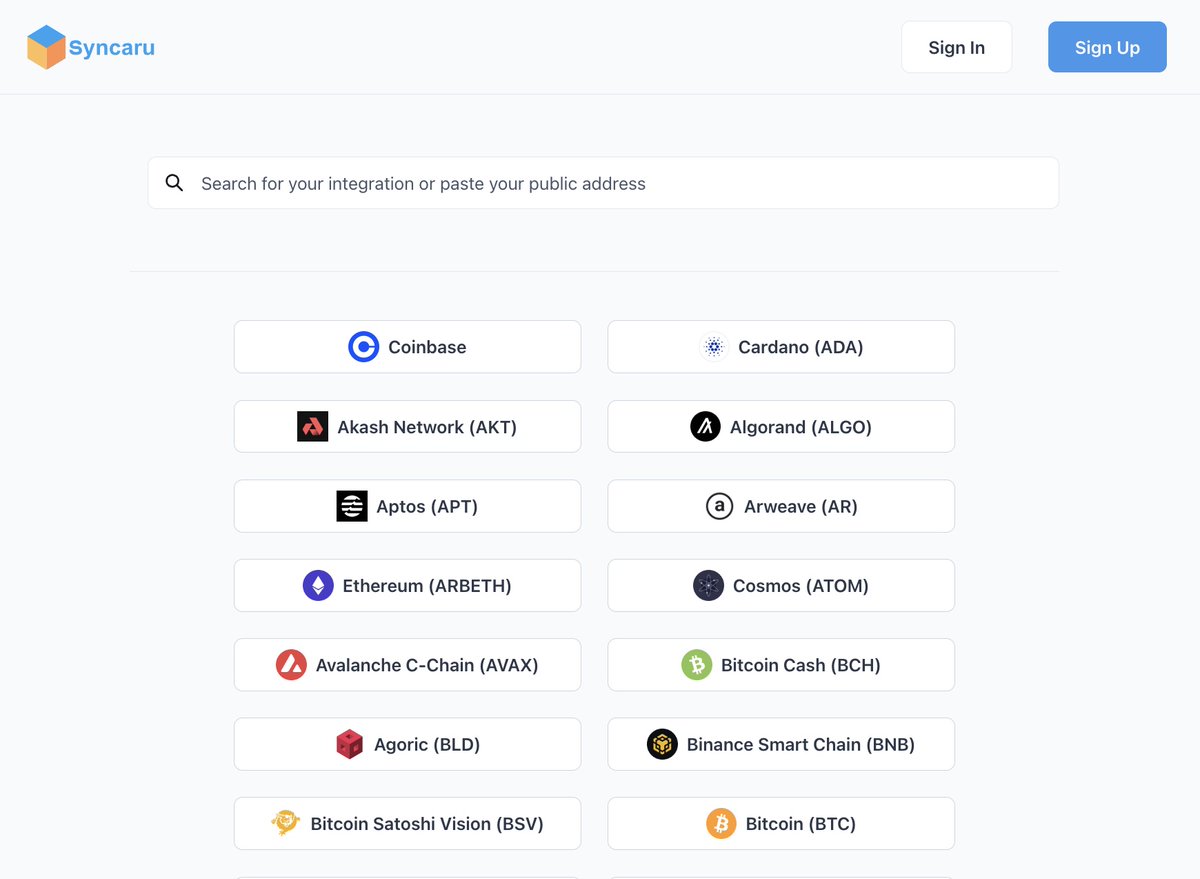The image size is (1200, 879).
Task: Click the Cosmos logo icon
Action: pos(708,586)
